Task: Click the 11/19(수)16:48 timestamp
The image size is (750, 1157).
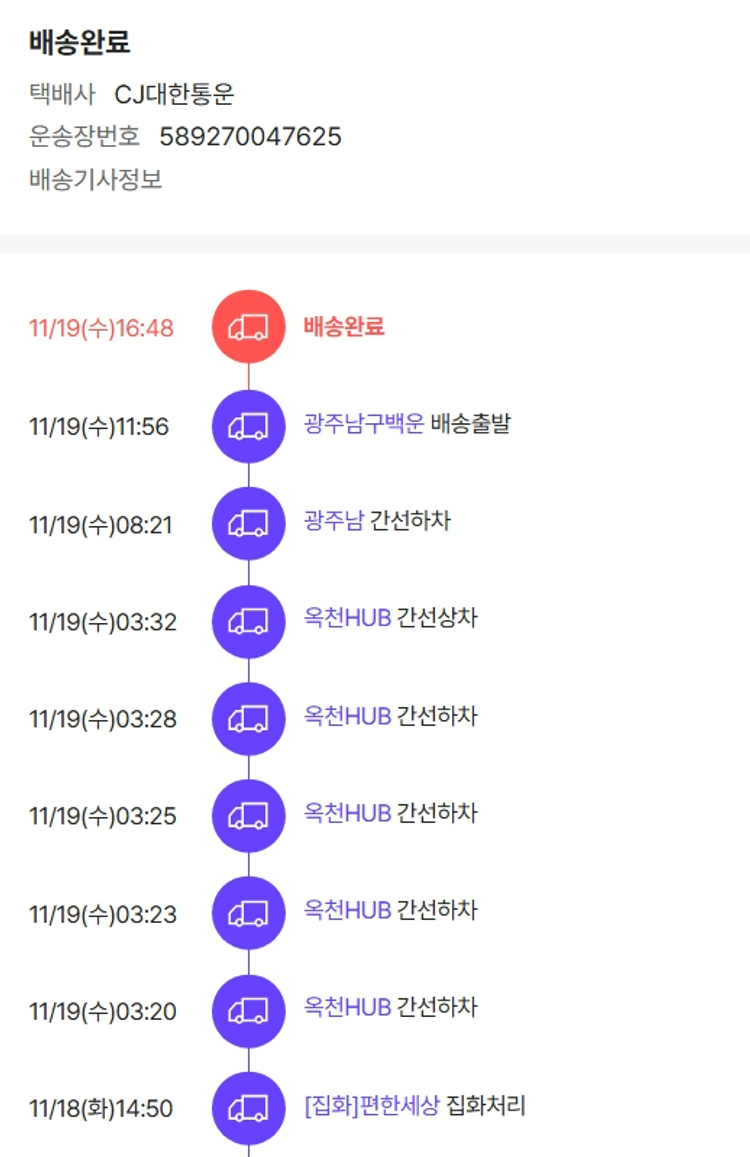Action: 101,328
